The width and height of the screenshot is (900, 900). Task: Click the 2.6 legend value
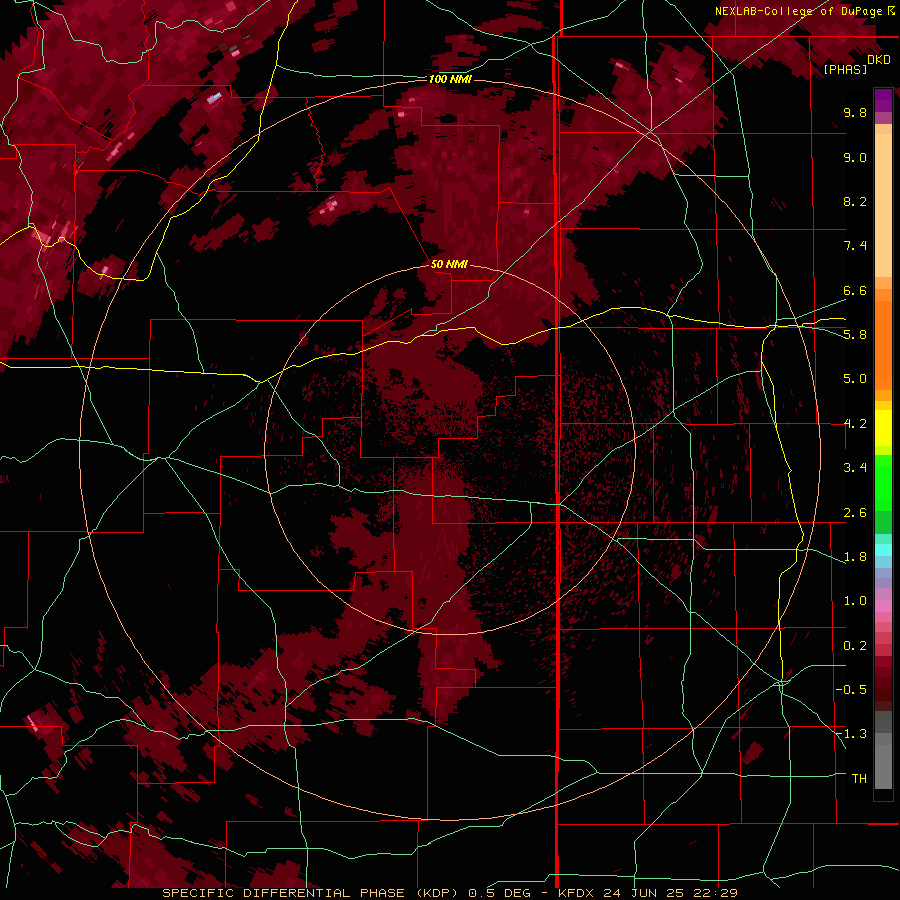tap(855, 513)
